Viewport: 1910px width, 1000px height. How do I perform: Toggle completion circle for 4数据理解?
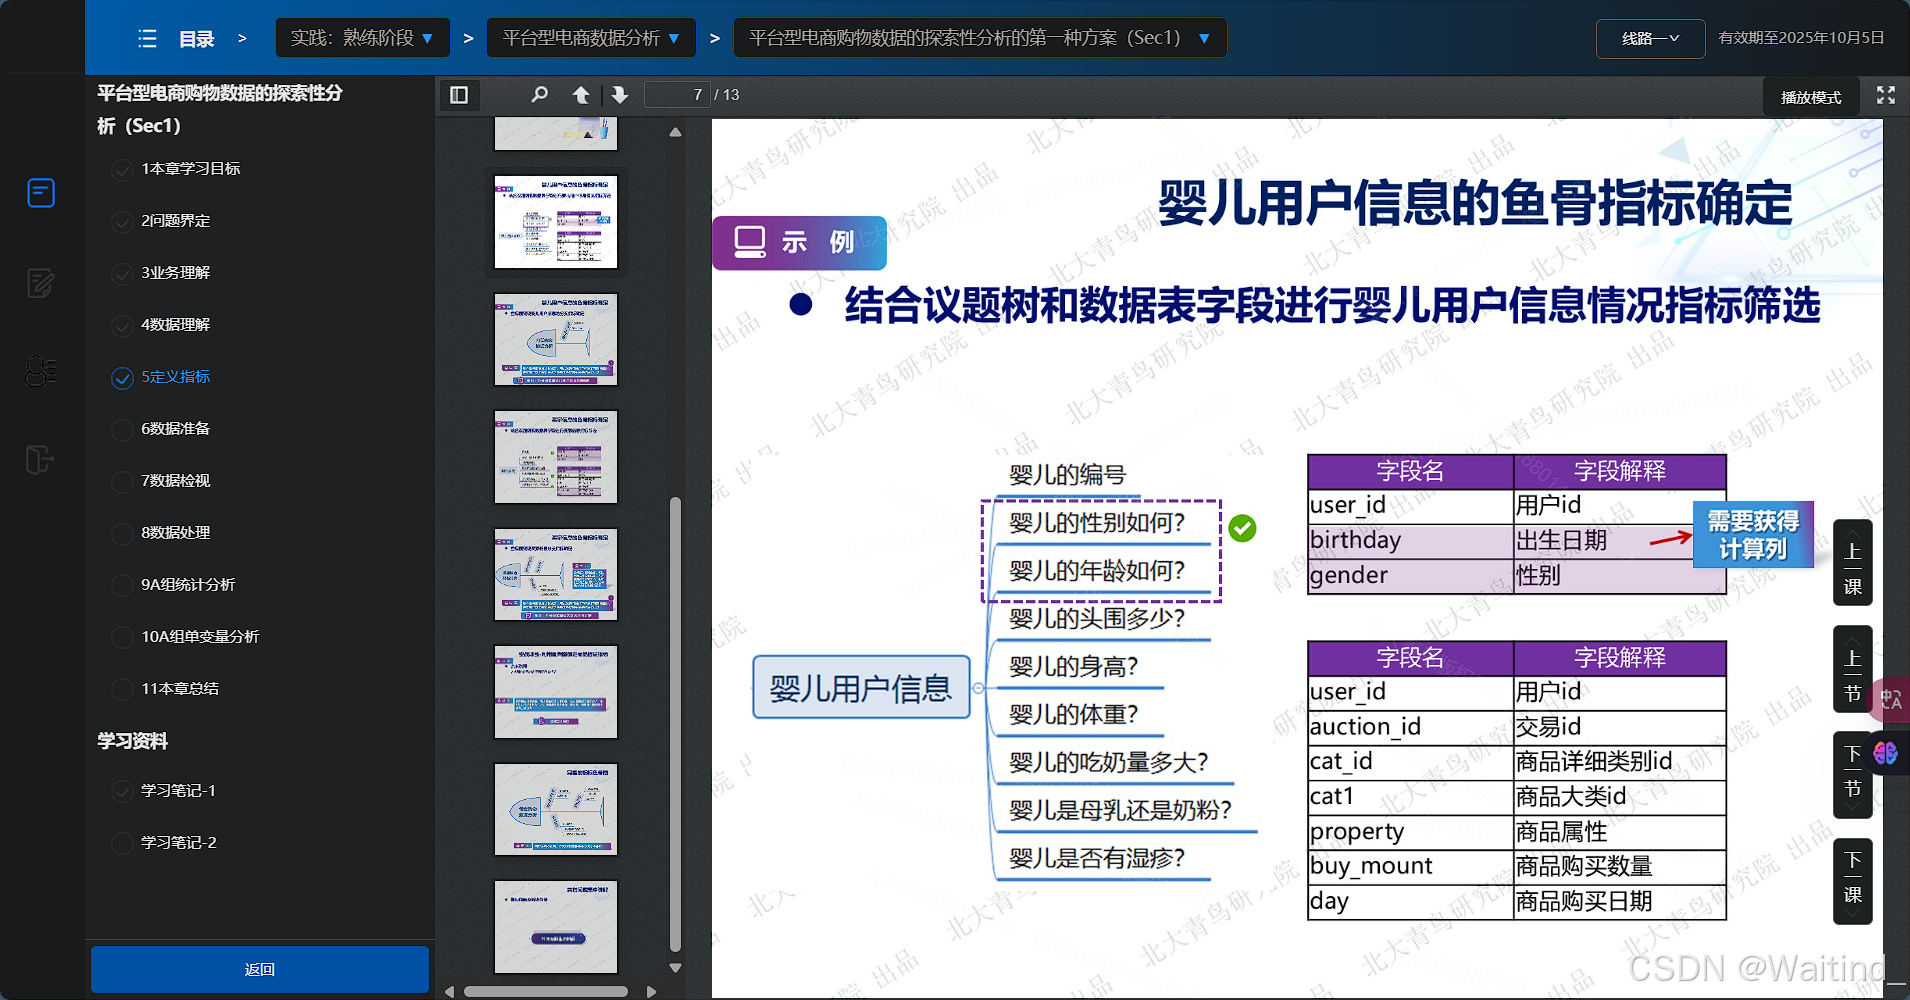point(122,326)
